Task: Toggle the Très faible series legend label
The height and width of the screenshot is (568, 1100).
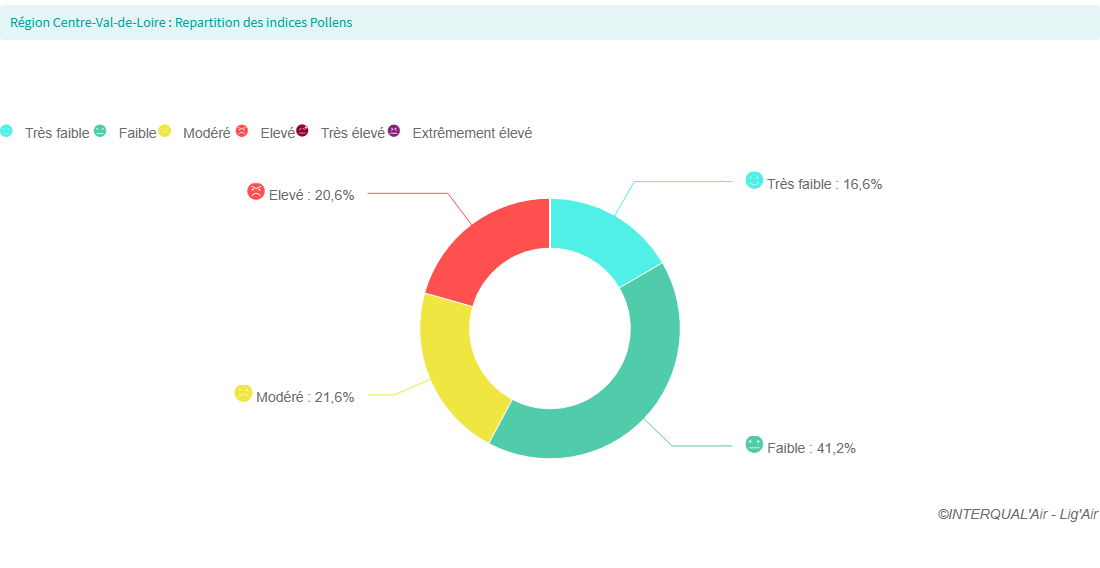Action: tap(57, 133)
